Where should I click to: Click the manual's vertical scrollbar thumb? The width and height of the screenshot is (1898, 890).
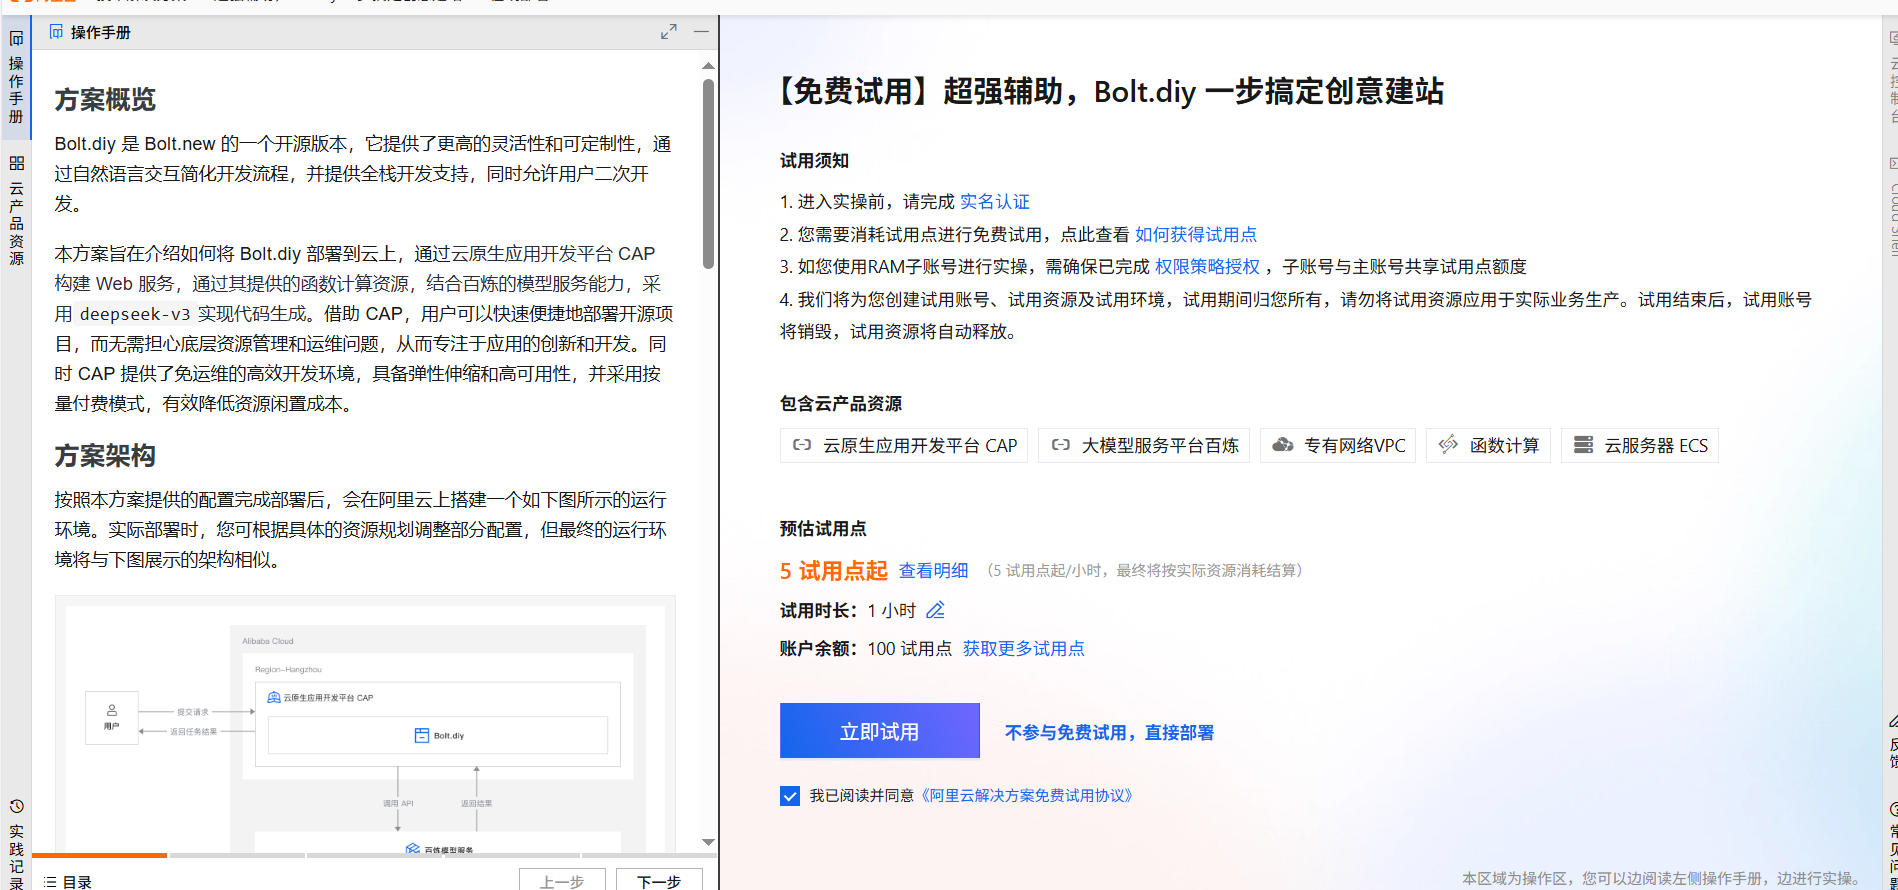[x=708, y=174]
